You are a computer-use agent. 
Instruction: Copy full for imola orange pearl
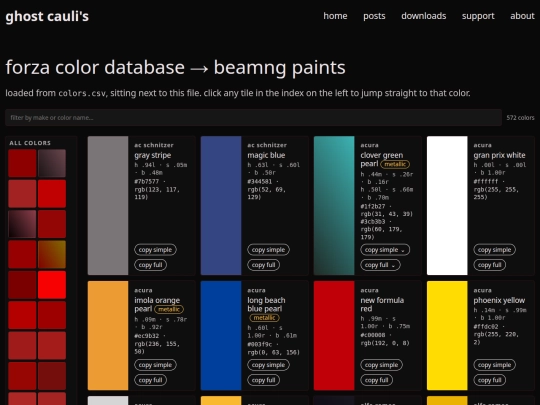[150, 380]
